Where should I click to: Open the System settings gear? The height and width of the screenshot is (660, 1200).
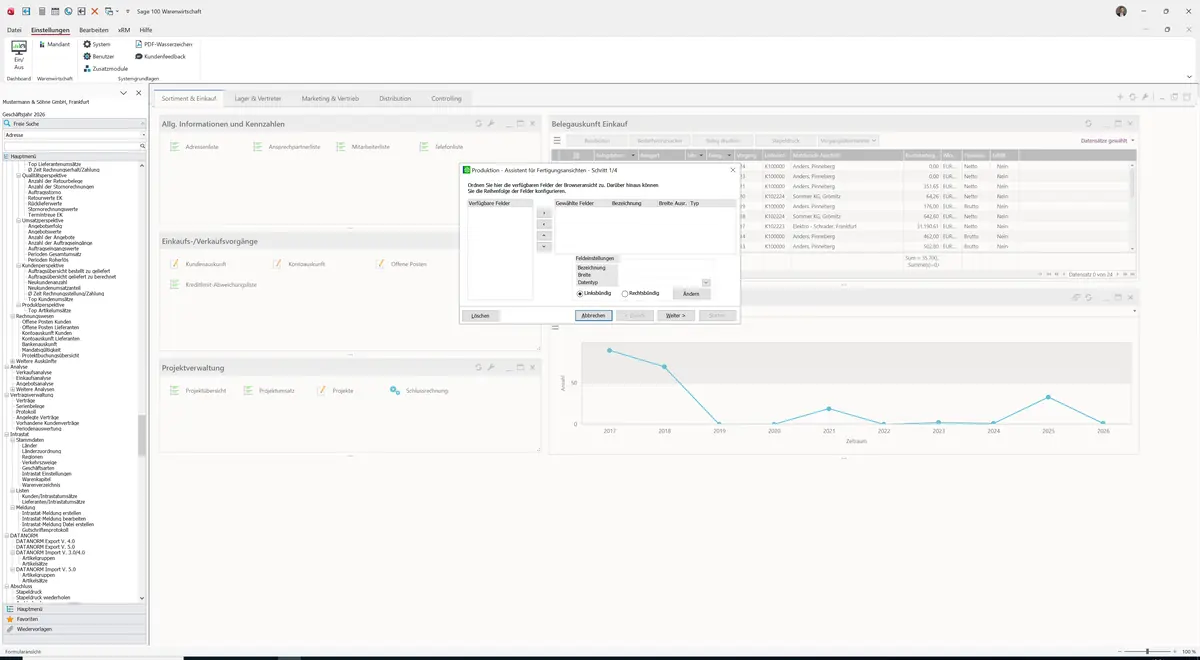(87, 44)
